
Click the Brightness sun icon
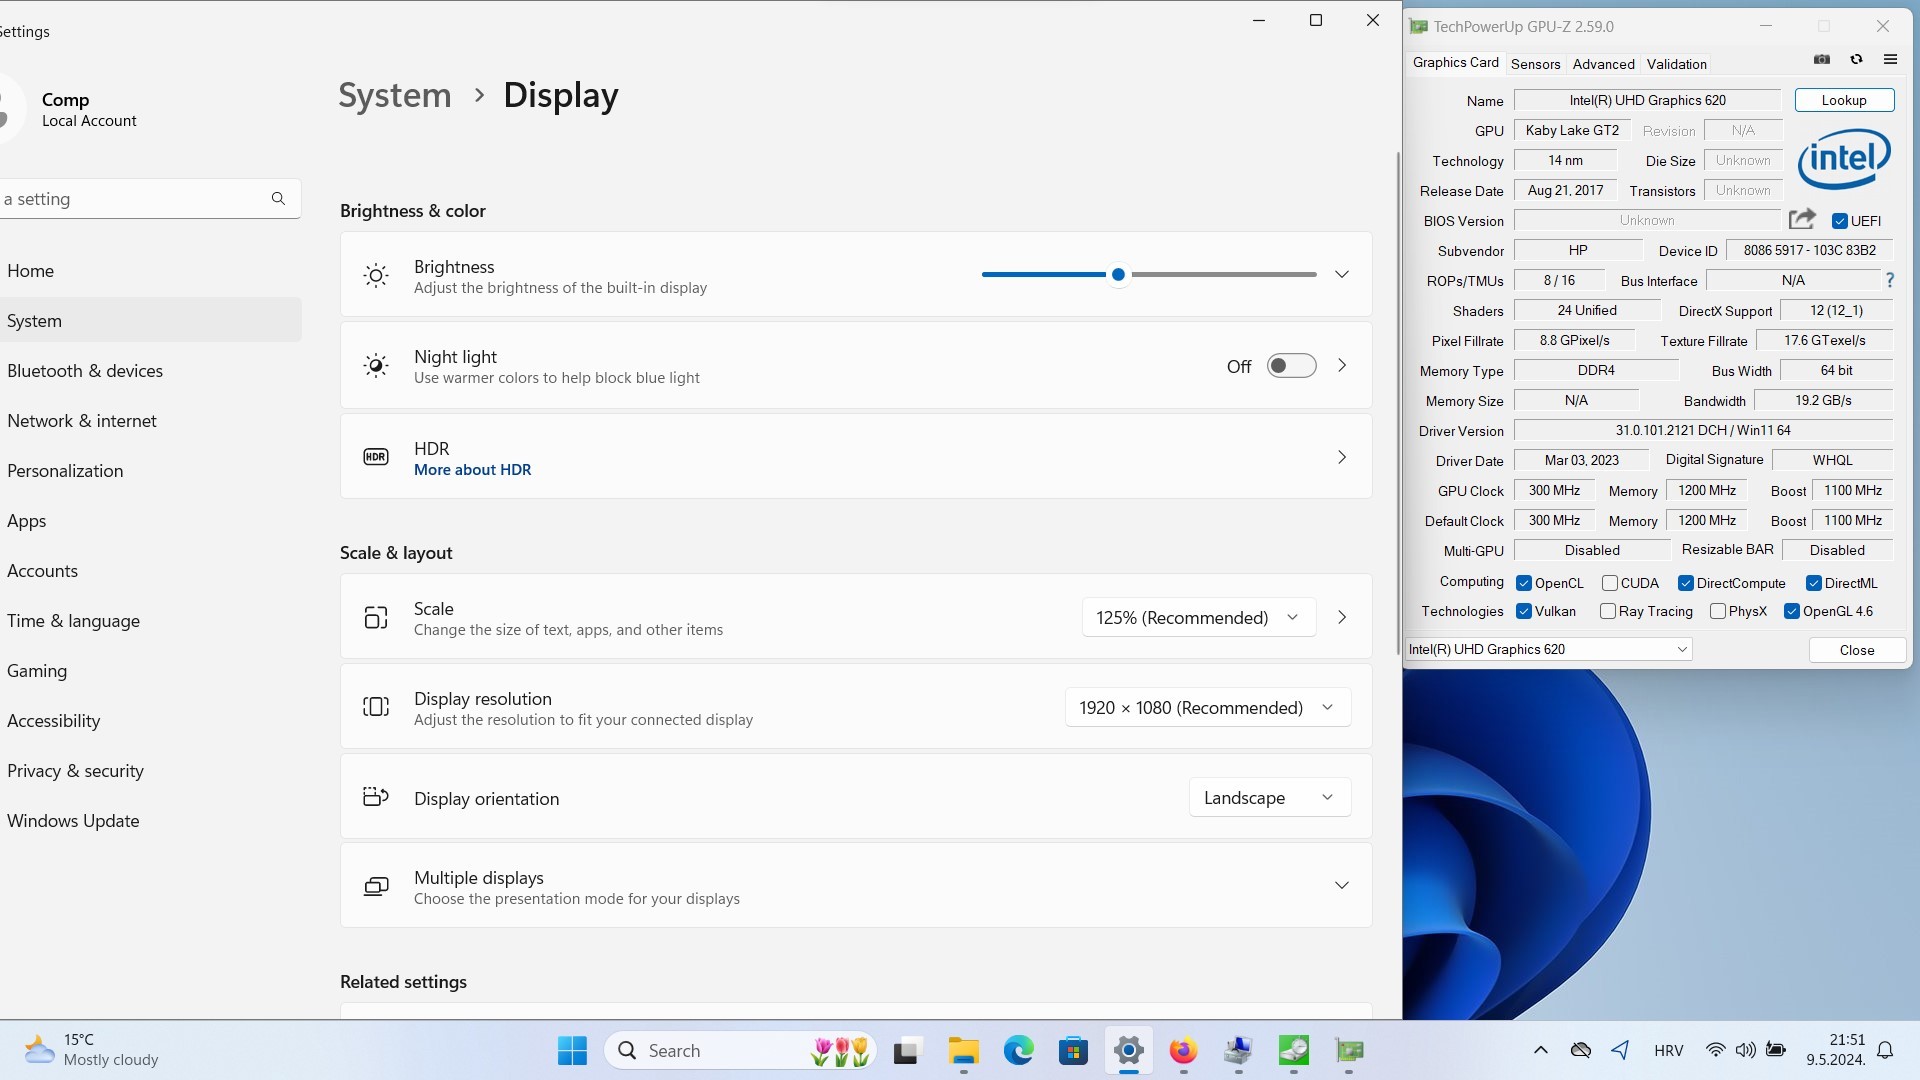tap(376, 276)
